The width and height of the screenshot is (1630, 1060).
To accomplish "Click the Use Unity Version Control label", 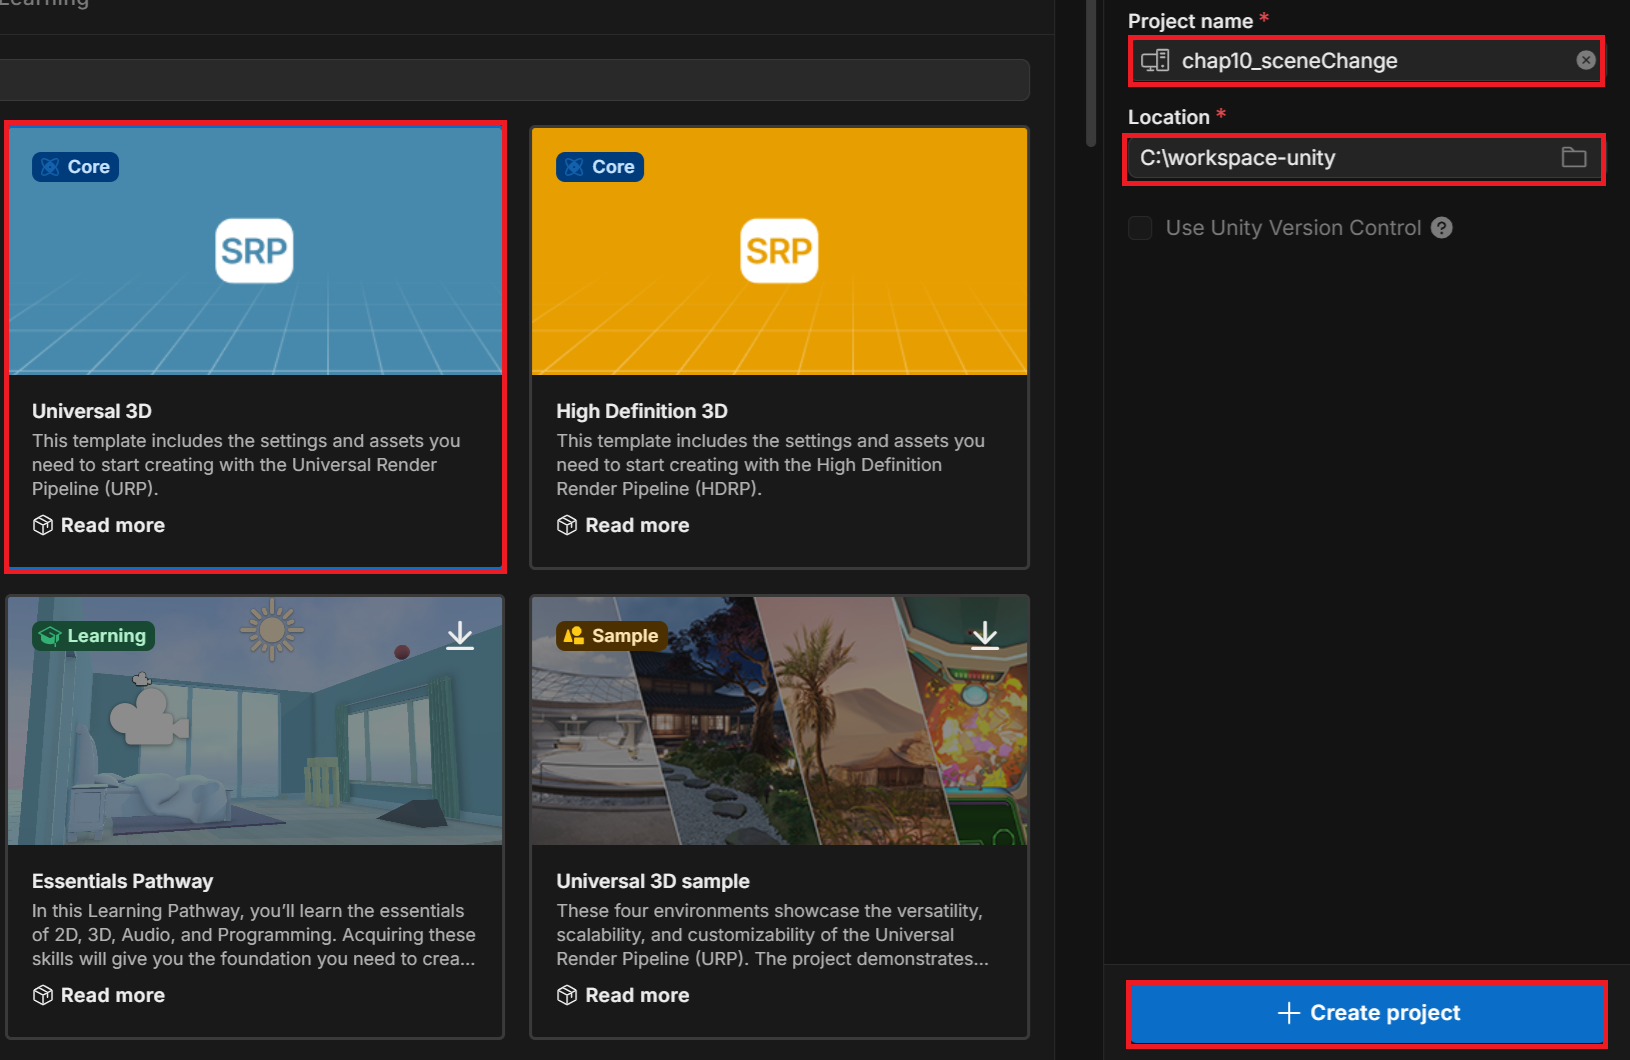I will 1293,228.
